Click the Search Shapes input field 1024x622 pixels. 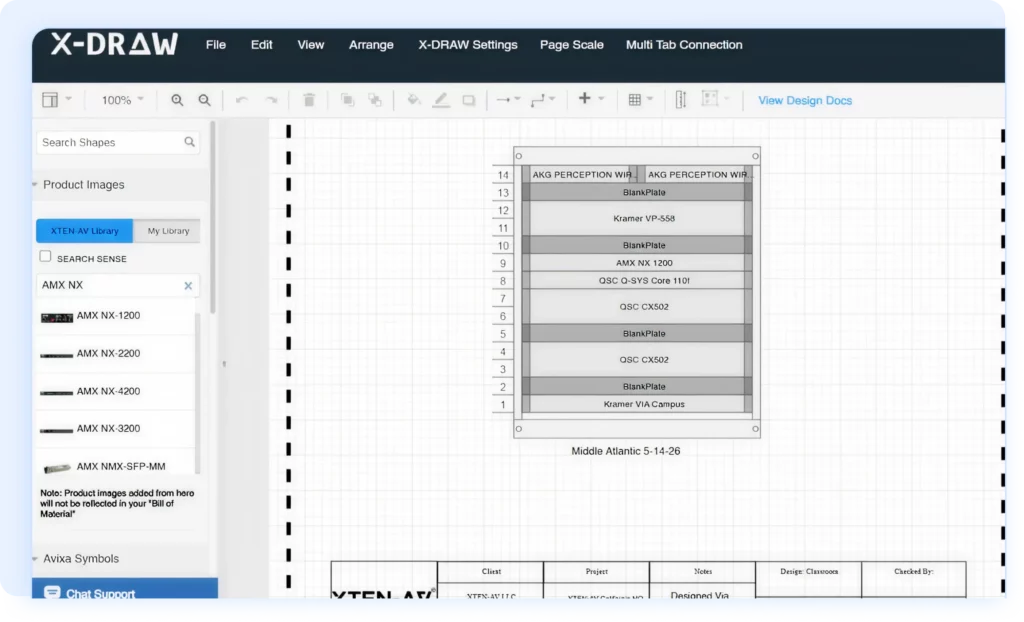(x=108, y=143)
